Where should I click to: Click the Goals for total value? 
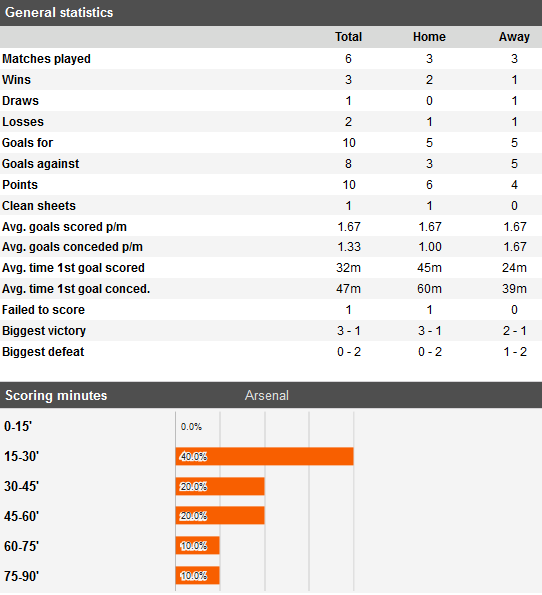[x=349, y=143]
